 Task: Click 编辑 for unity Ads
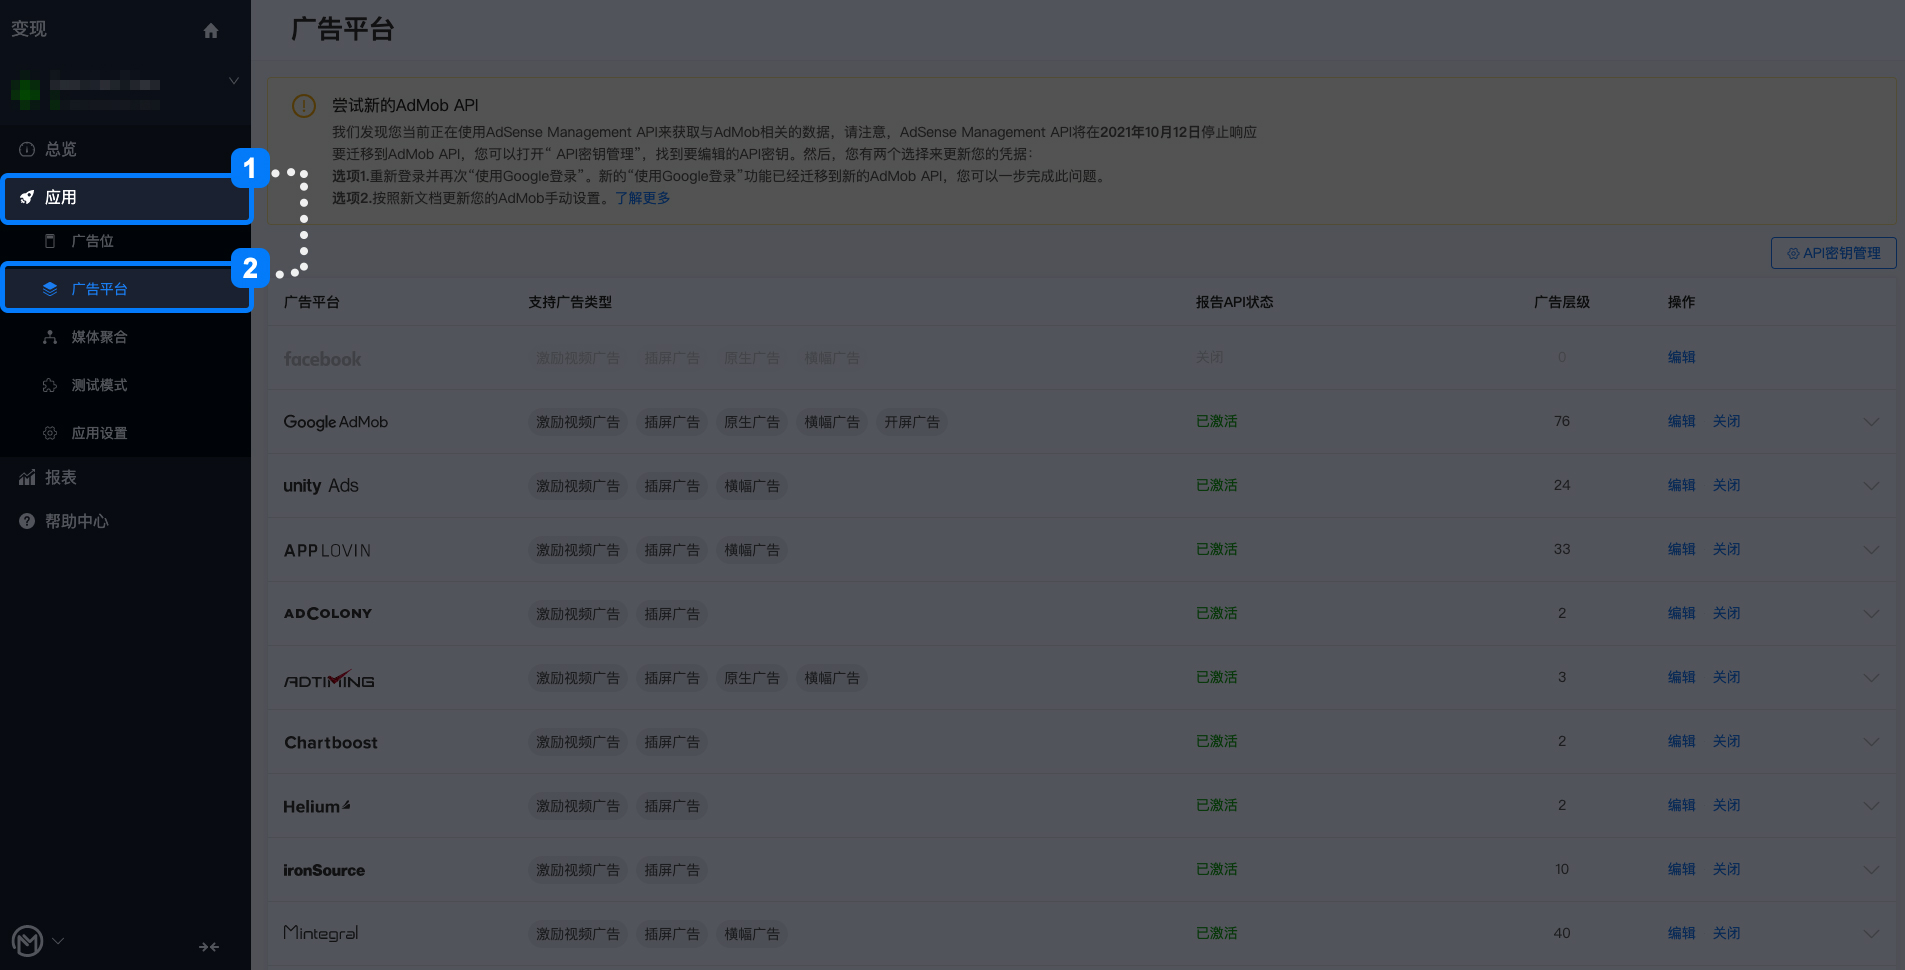tap(1681, 485)
